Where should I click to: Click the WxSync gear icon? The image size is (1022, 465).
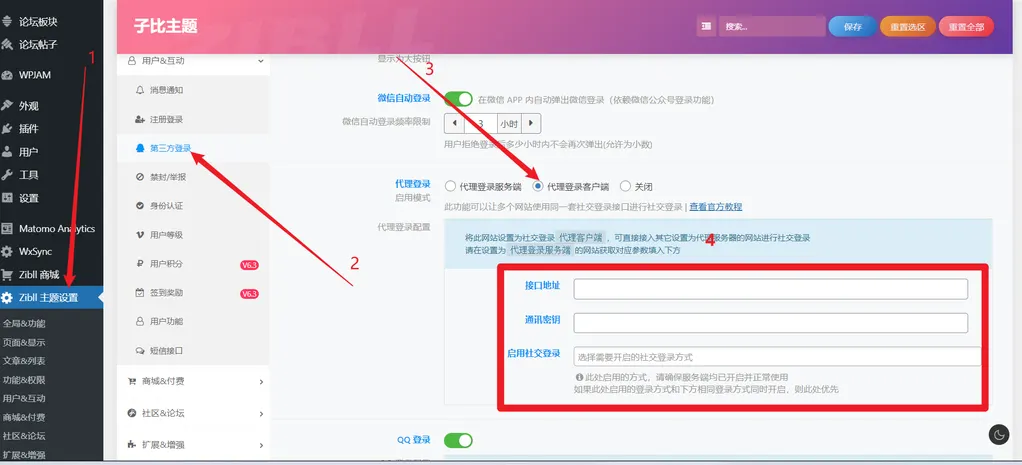[7, 252]
